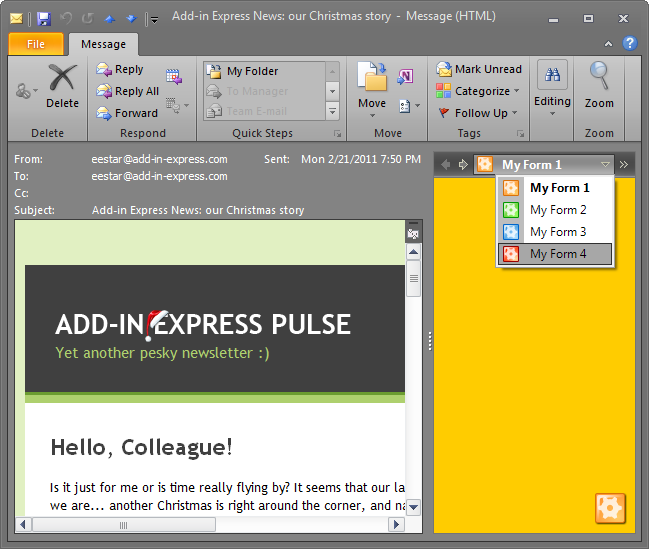Image resolution: width=649 pixels, height=549 pixels.
Task: Click the Zoom magnifier icon
Action: (599, 80)
